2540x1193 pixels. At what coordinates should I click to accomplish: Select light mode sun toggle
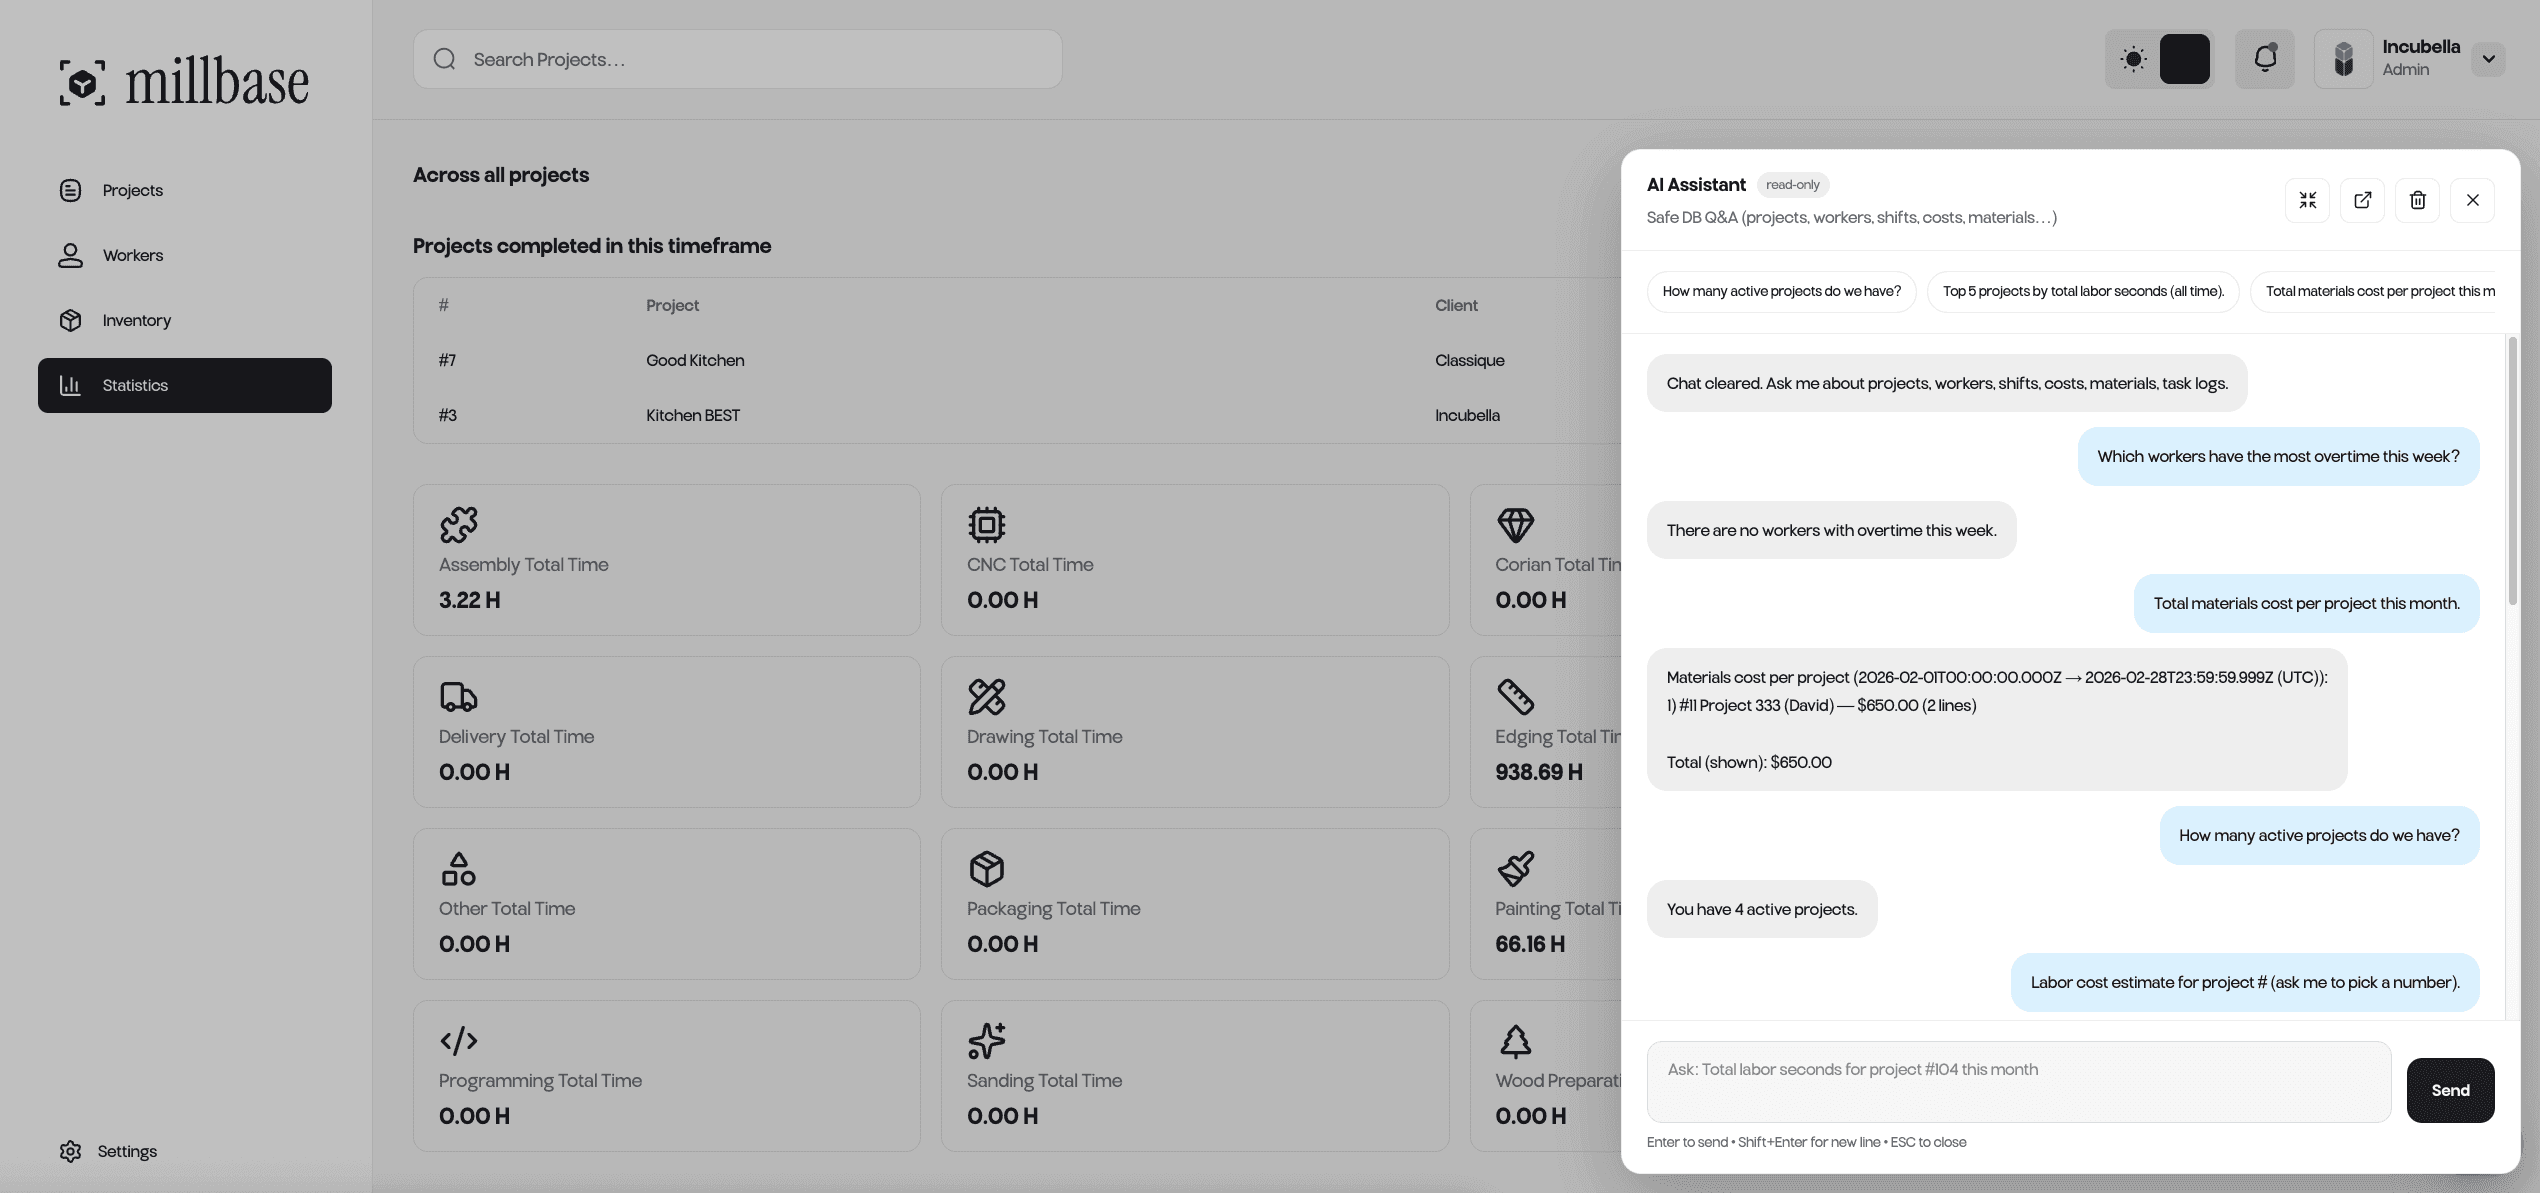pyautogui.click(x=2132, y=59)
